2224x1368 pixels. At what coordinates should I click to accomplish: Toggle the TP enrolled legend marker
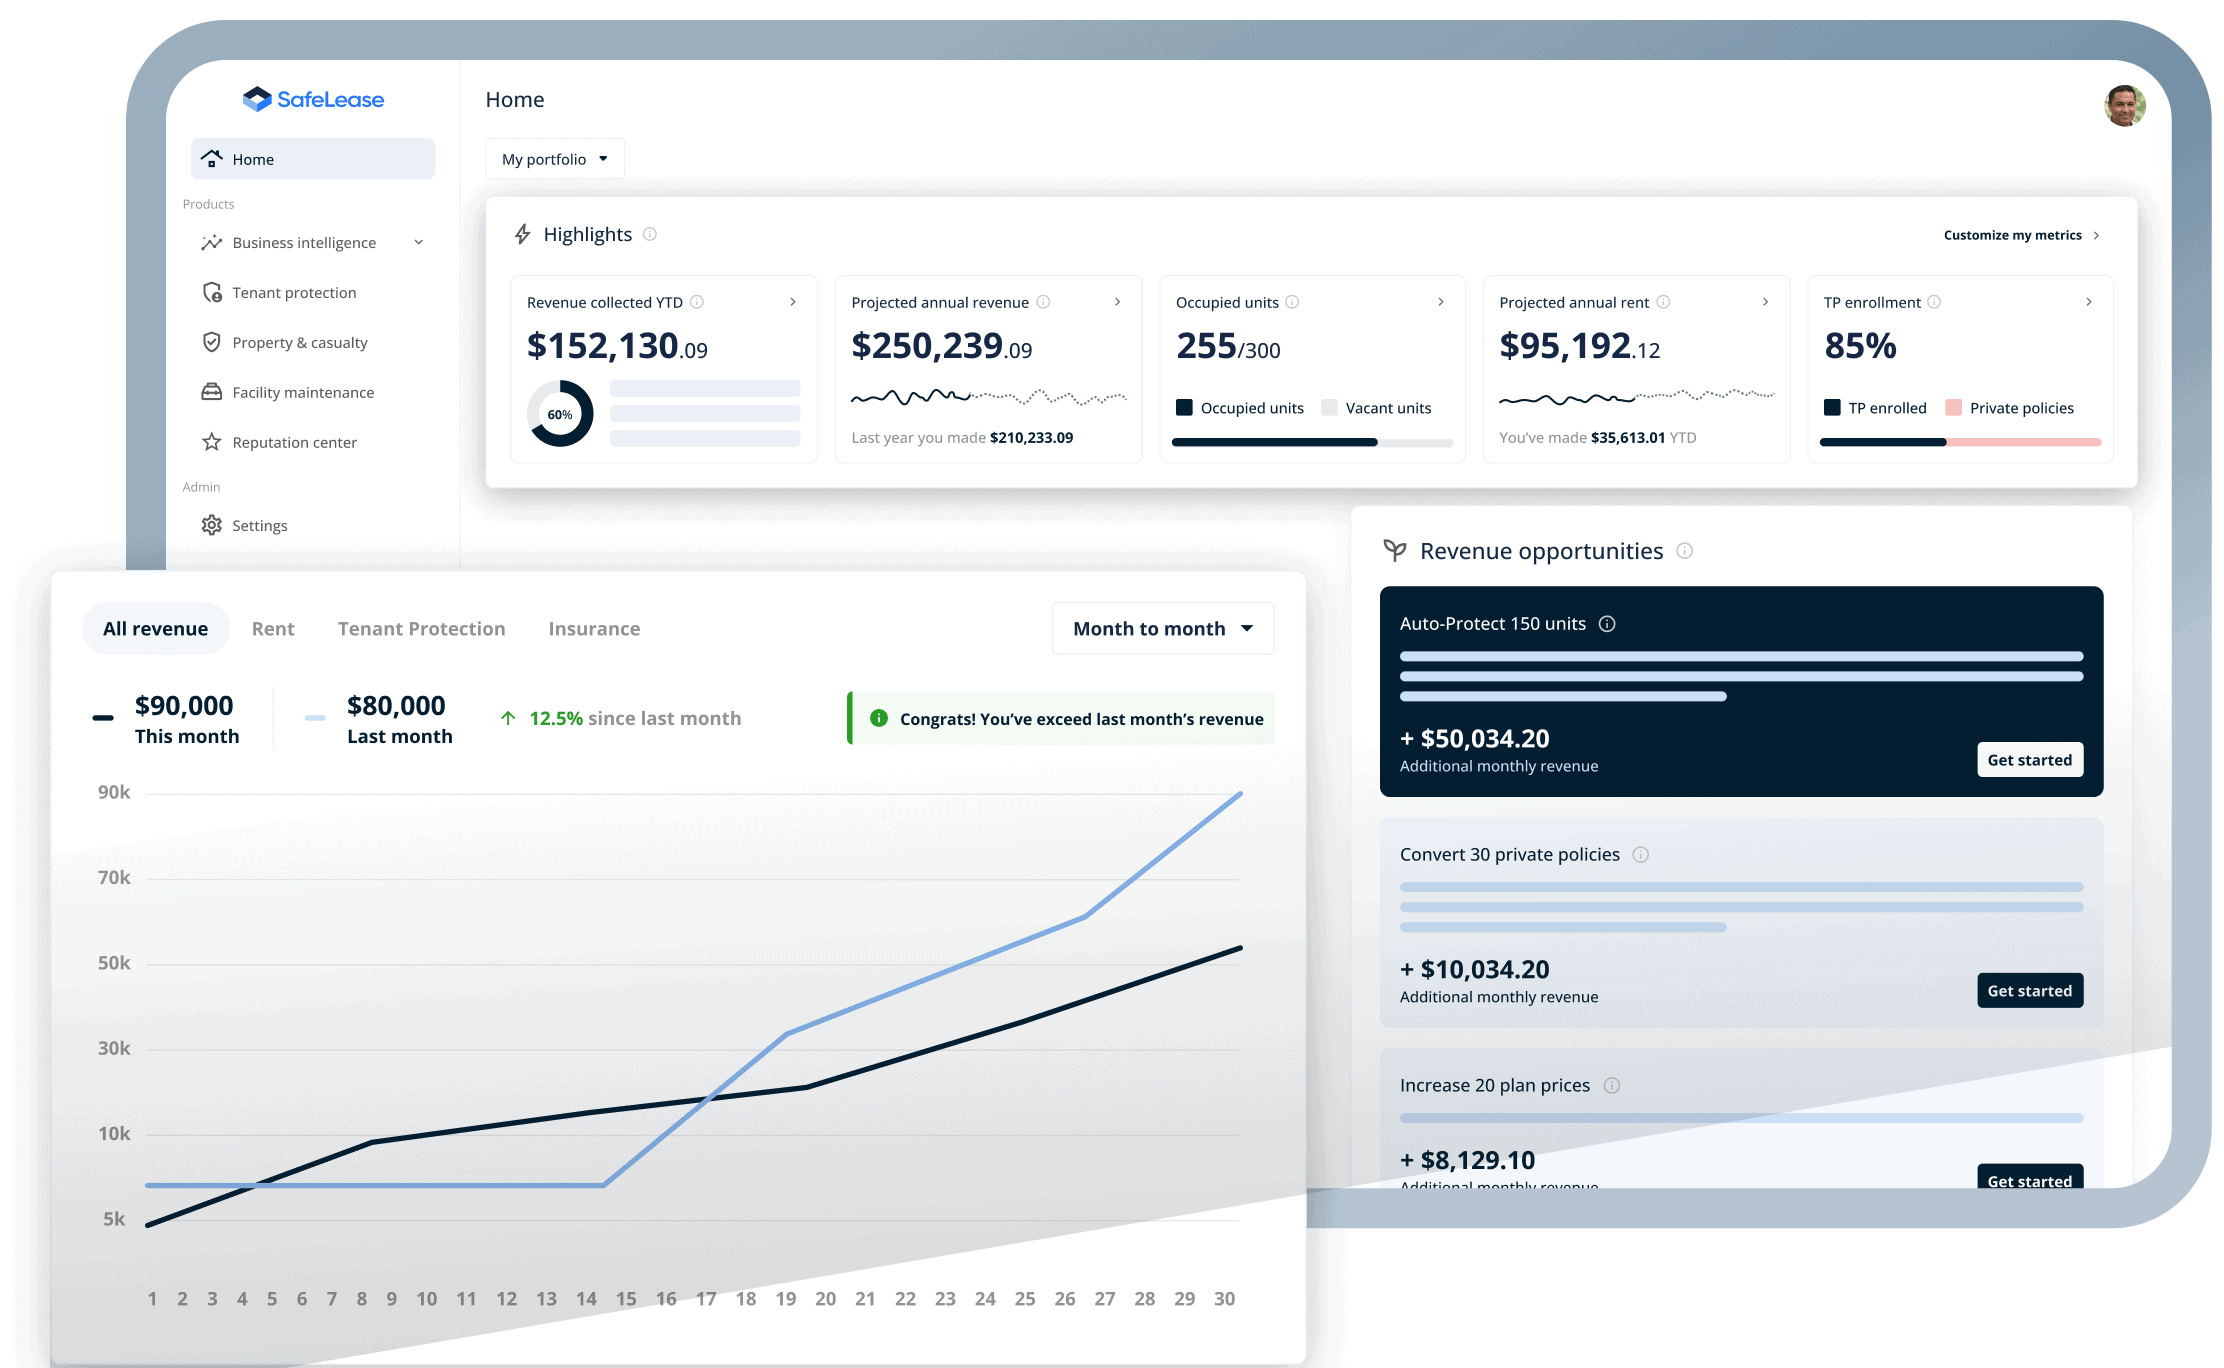tap(1832, 407)
